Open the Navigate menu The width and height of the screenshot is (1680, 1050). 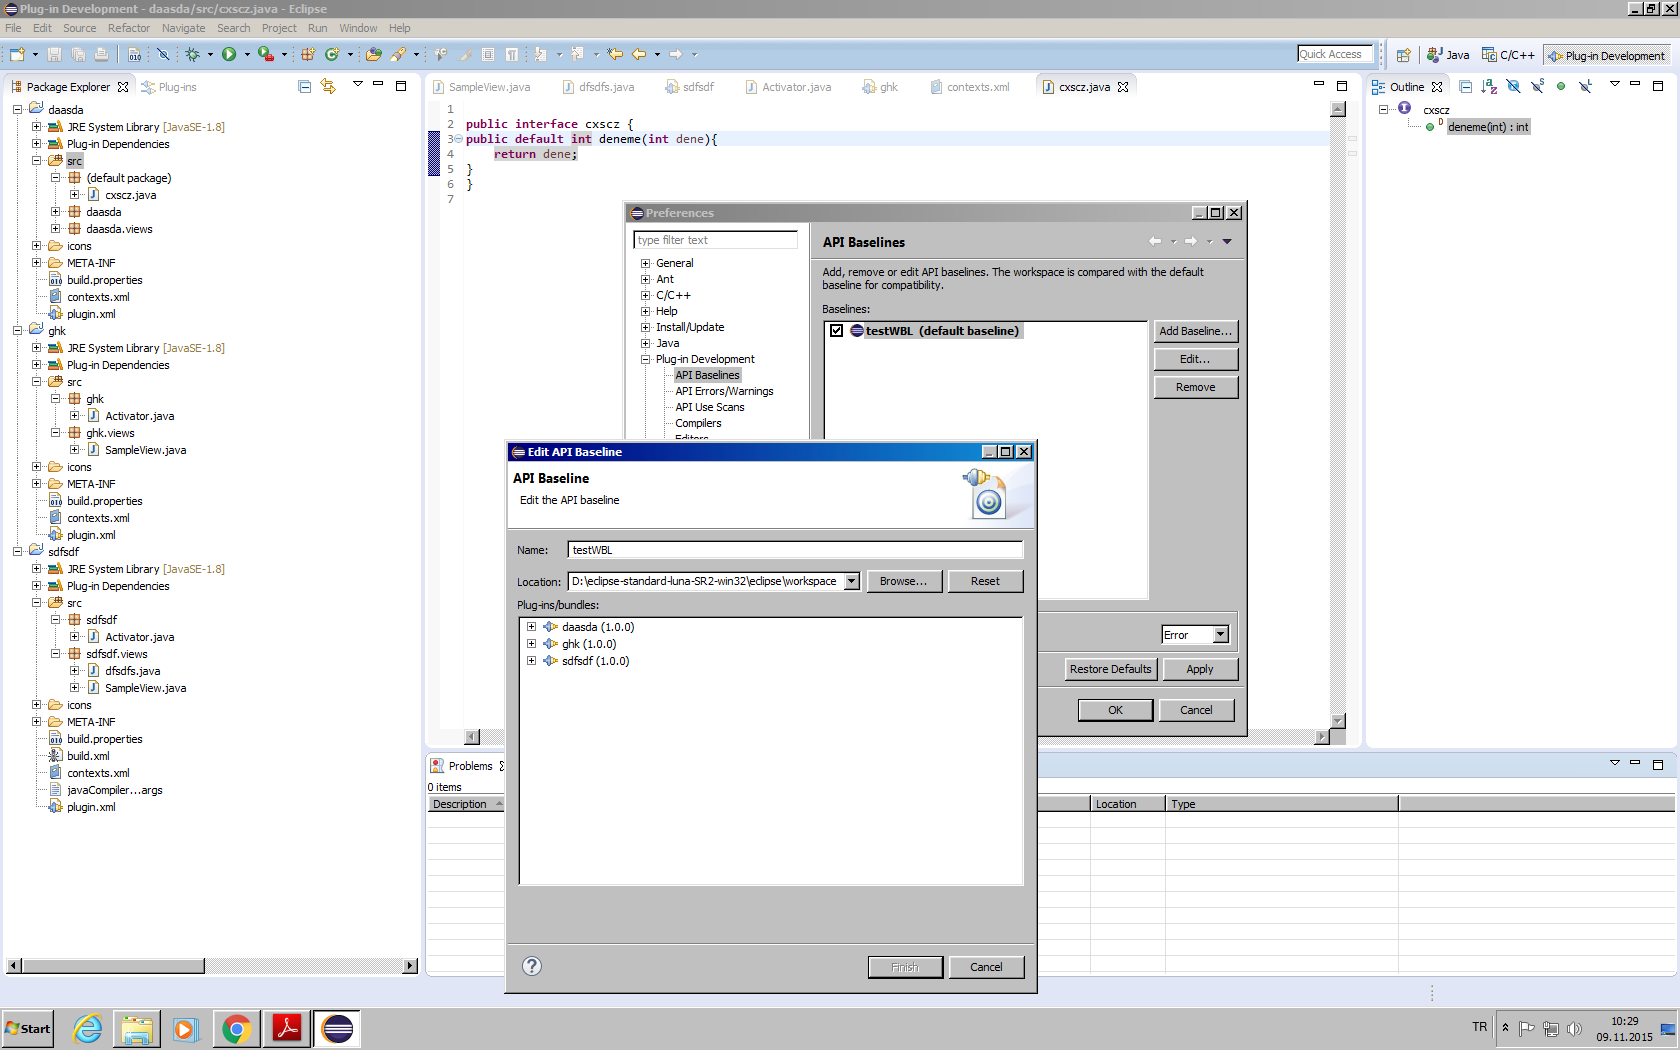click(183, 28)
